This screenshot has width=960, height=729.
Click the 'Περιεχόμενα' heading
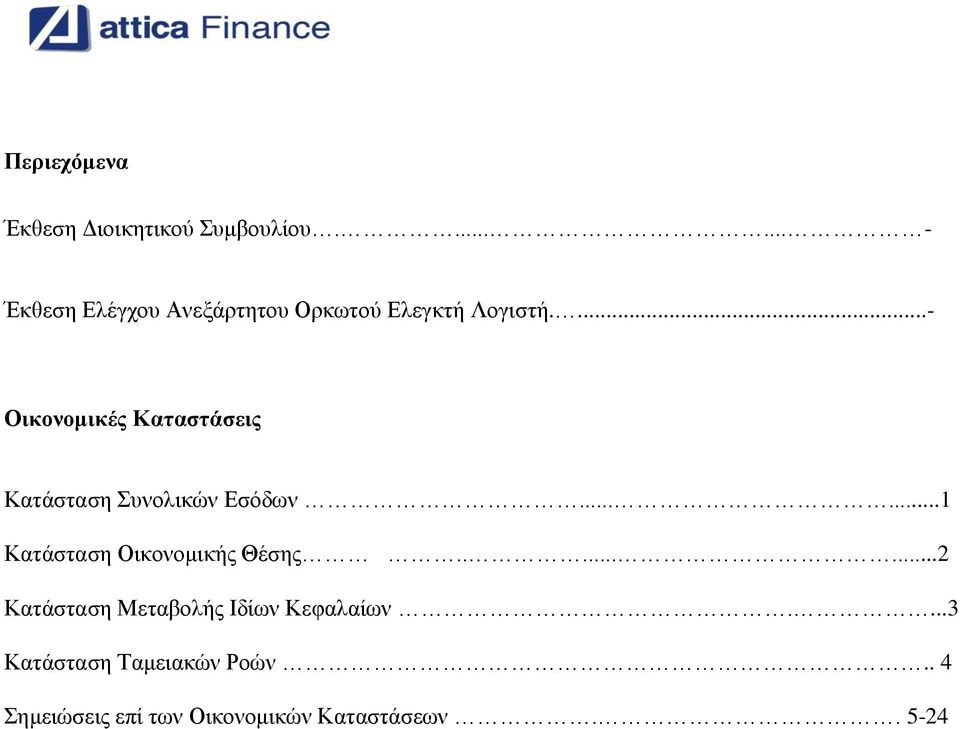coord(66,163)
